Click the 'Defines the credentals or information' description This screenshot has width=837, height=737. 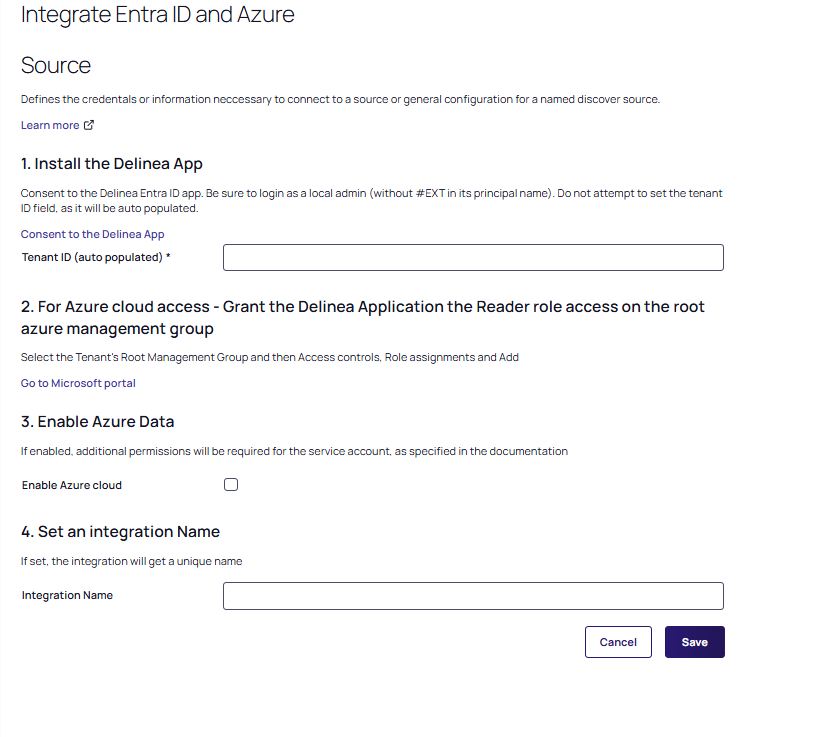click(340, 99)
